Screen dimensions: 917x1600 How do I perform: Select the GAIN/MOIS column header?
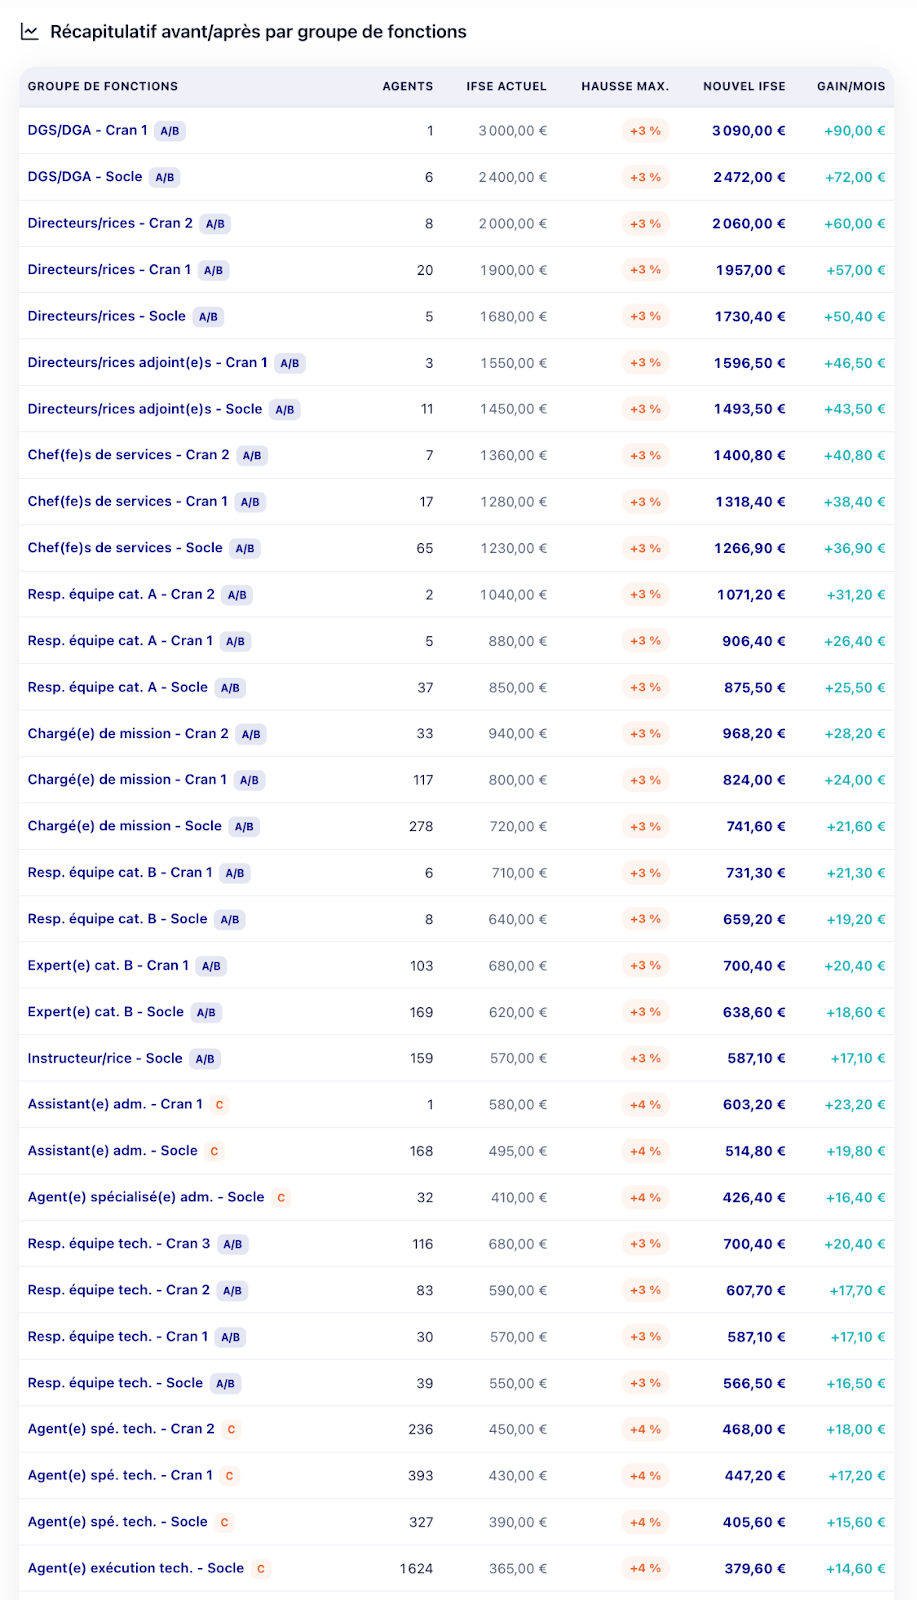tap(850, 87)
